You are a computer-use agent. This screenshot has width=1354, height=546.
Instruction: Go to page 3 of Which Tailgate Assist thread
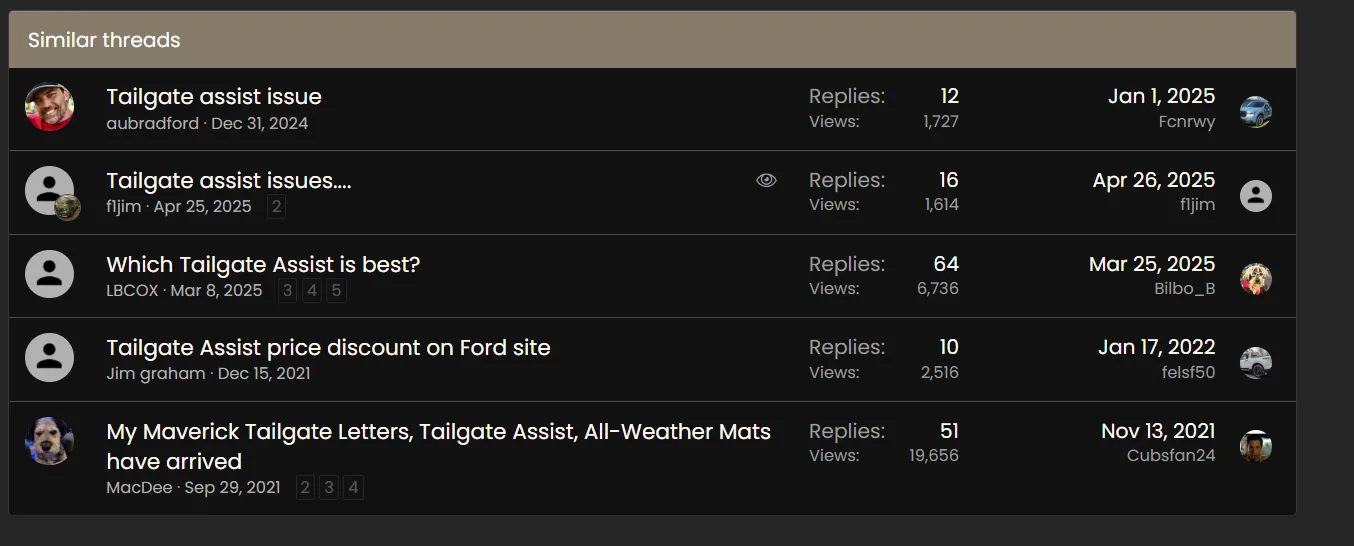(288, 291)
